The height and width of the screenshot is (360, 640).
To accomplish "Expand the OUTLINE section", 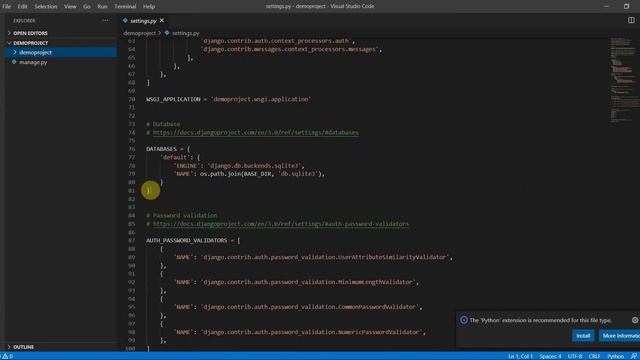I will (x=60, y=347).
